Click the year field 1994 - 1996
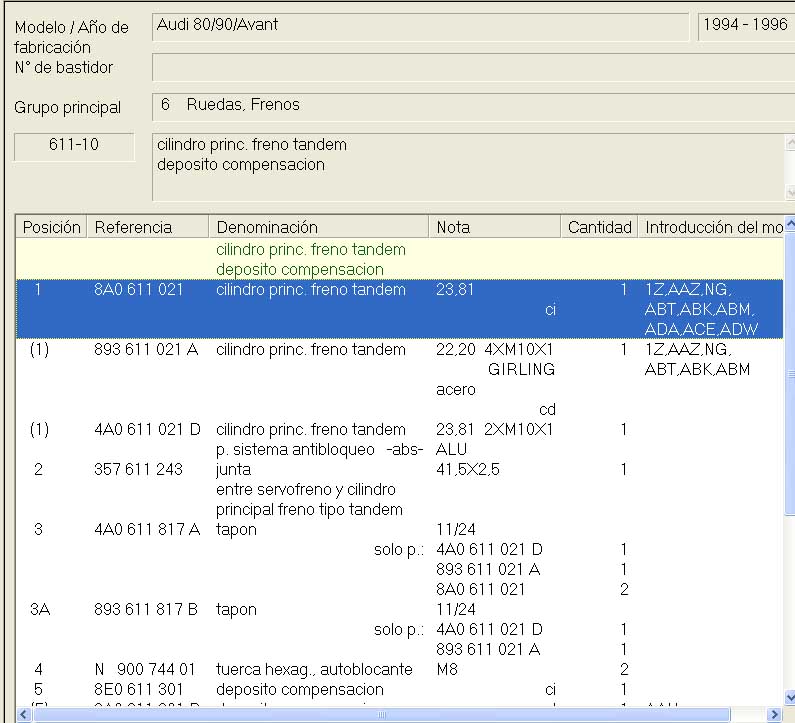This screenshot has height=723, width=795. (746, 26)
